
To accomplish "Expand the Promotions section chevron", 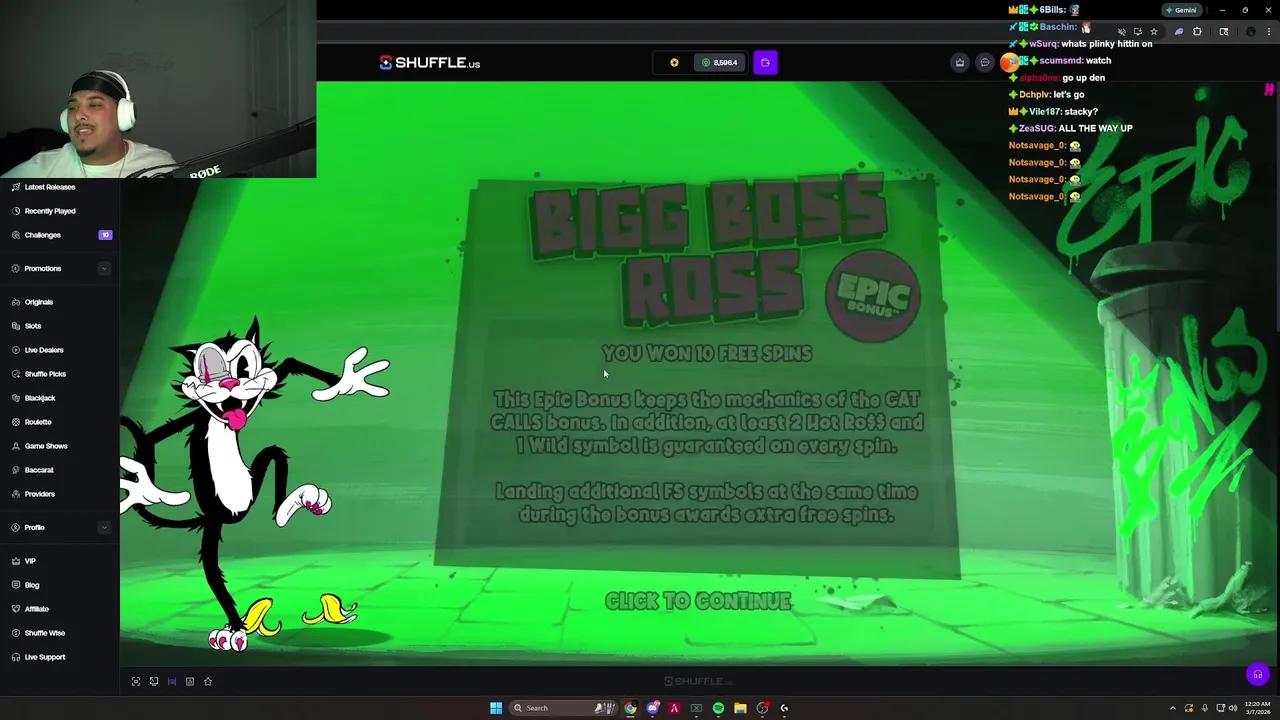I will tap(104, 268).
